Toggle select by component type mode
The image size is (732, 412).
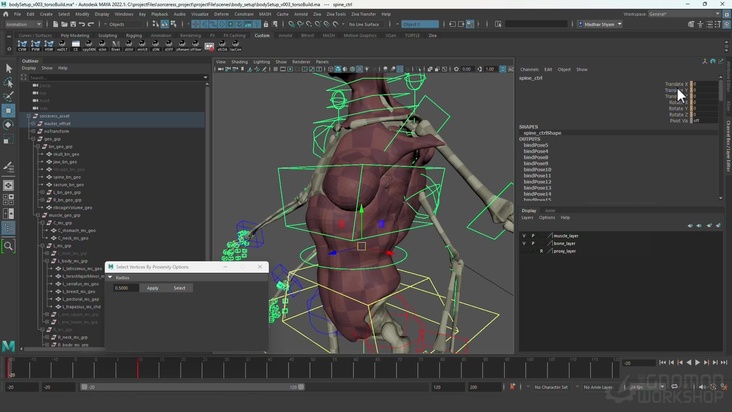point(174,24)
